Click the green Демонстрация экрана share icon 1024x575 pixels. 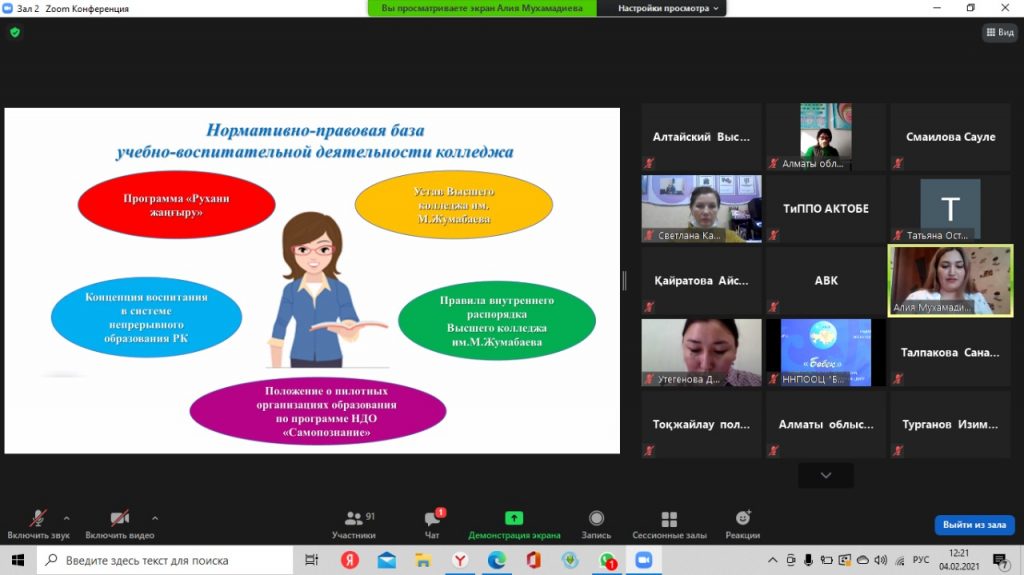[x=514, y=518]
